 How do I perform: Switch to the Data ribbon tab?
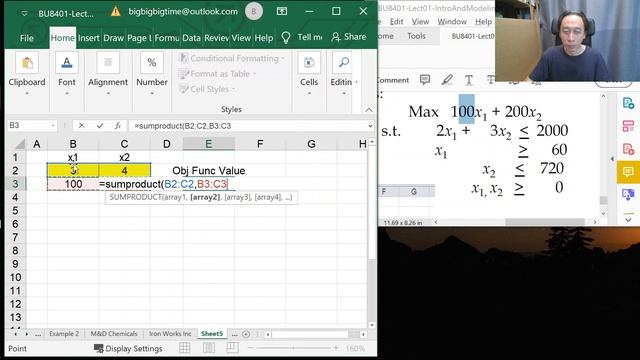point(191,38)
